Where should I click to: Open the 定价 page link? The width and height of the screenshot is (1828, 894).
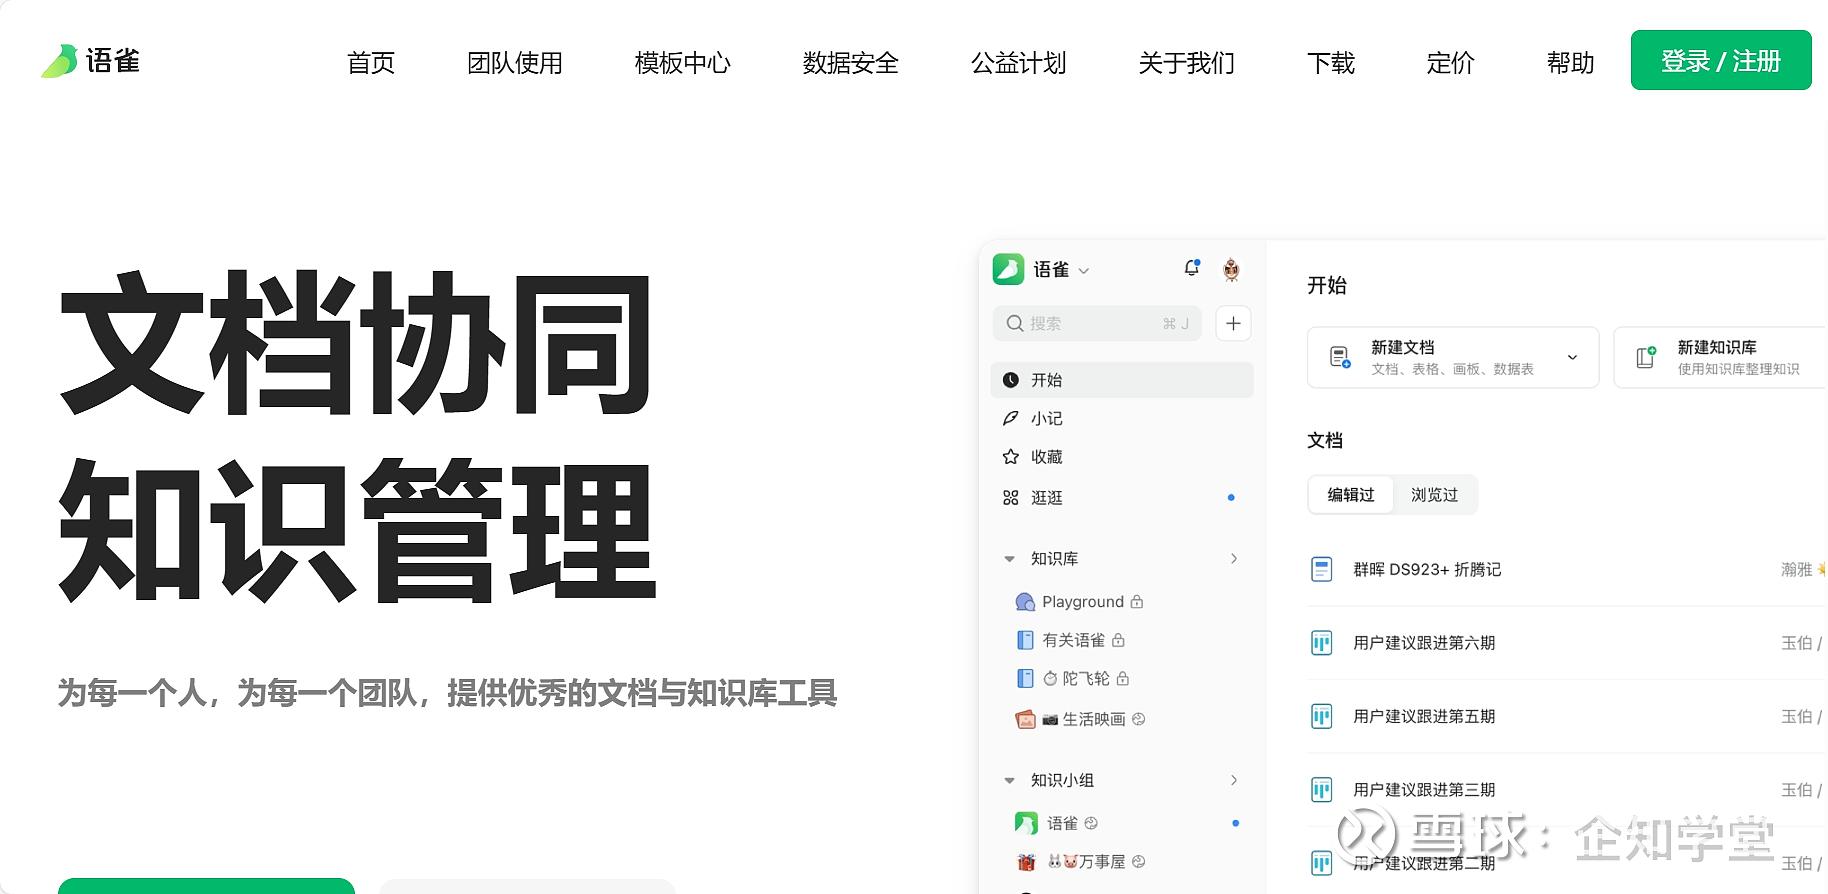(1451, 63)
